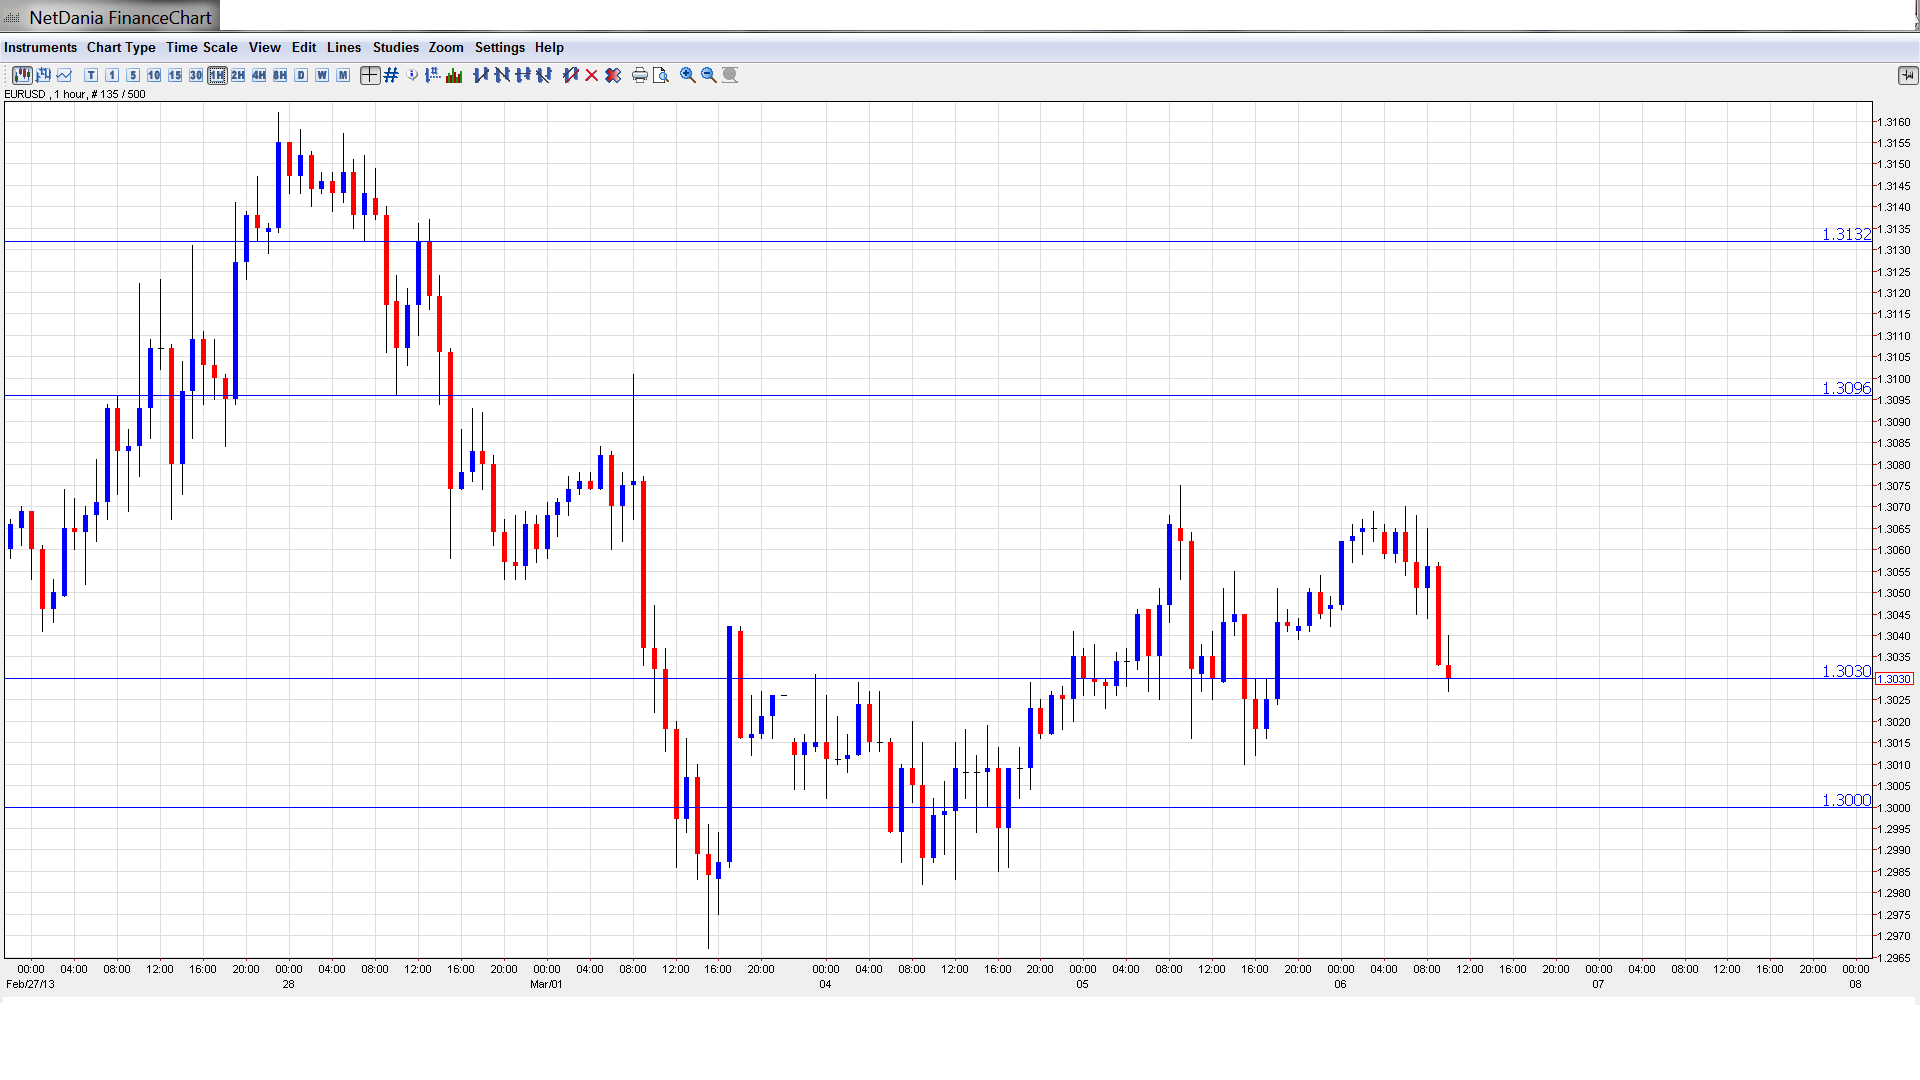Open the Instruments menu
The image size is (1920, 1080).
click(40, 47)
